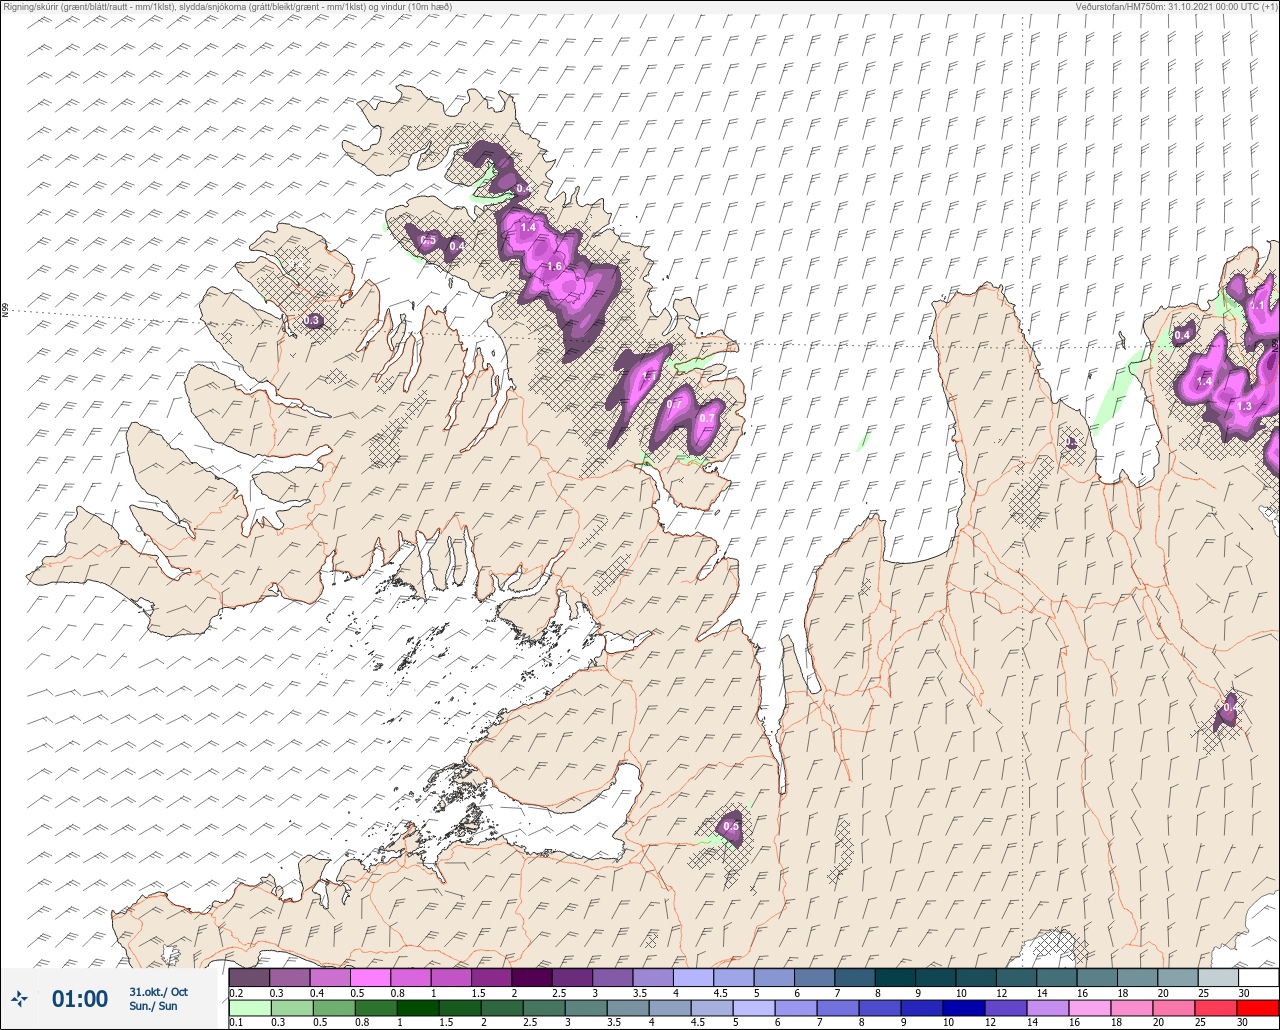This screenshot has height=1030, width=1280.
Task: Select the darkest purple swatch at 2 in the upper legend row
Action: point(531,977)
